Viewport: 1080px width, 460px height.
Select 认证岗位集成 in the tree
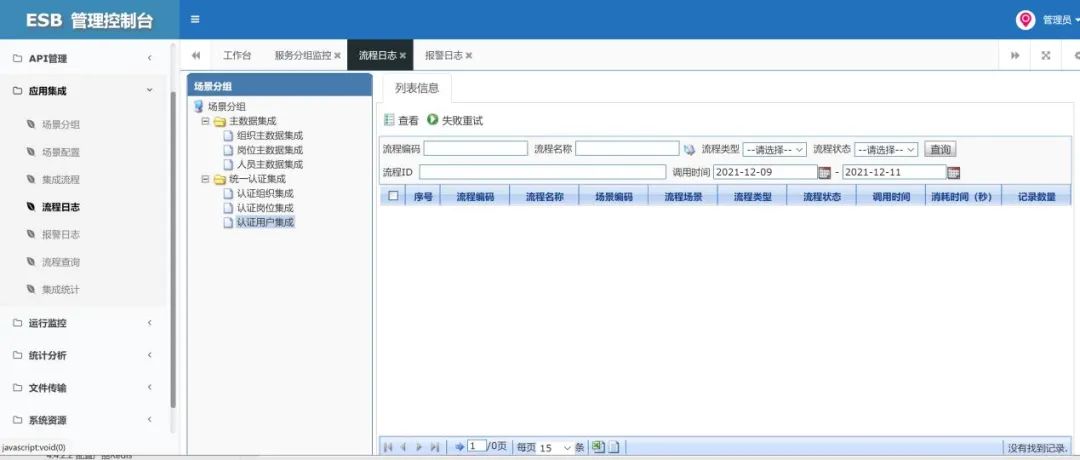point(265,208)
